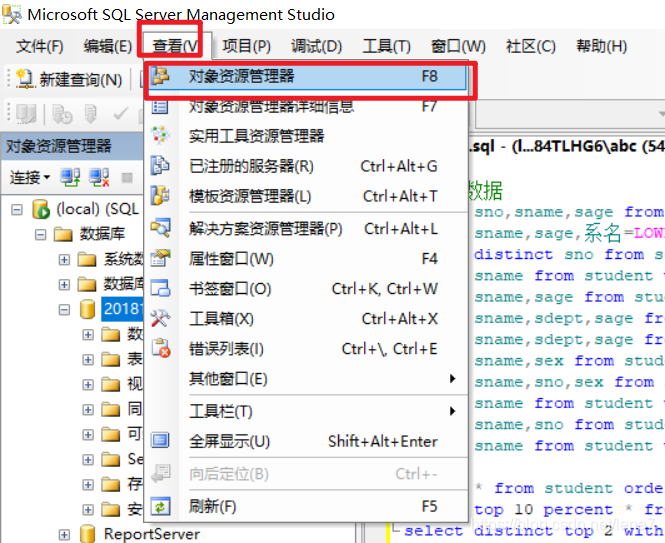Click the template explorer icon
Image resolution: width=665 pixels, height=543 pixels.
tap(160, 196)
